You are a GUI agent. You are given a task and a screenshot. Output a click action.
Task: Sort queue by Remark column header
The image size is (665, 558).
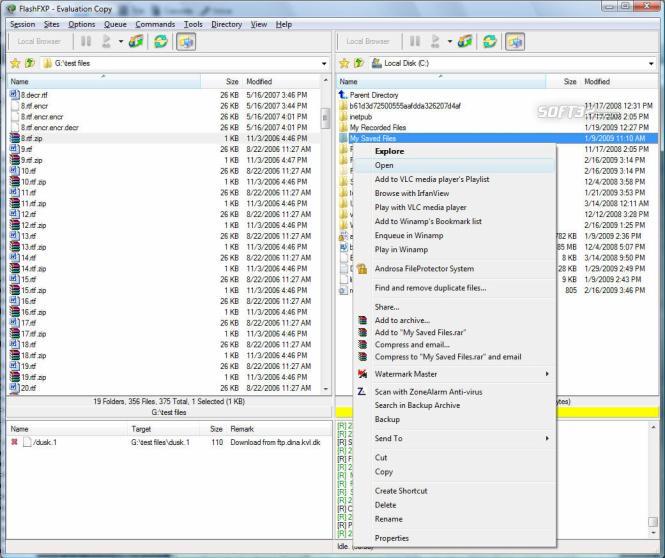click(x=279, y=429)
